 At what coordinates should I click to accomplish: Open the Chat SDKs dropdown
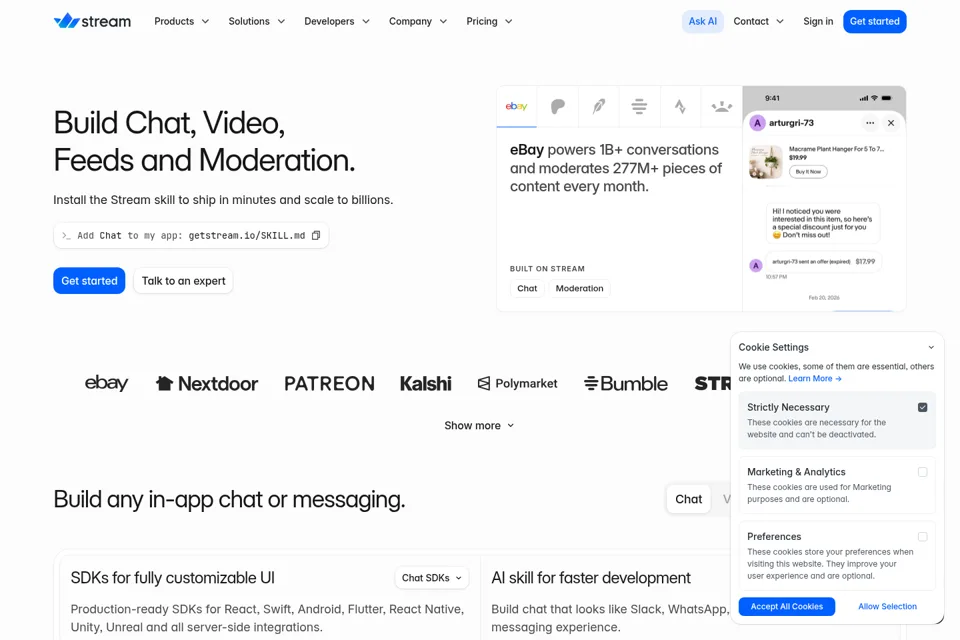coord(432,578)
